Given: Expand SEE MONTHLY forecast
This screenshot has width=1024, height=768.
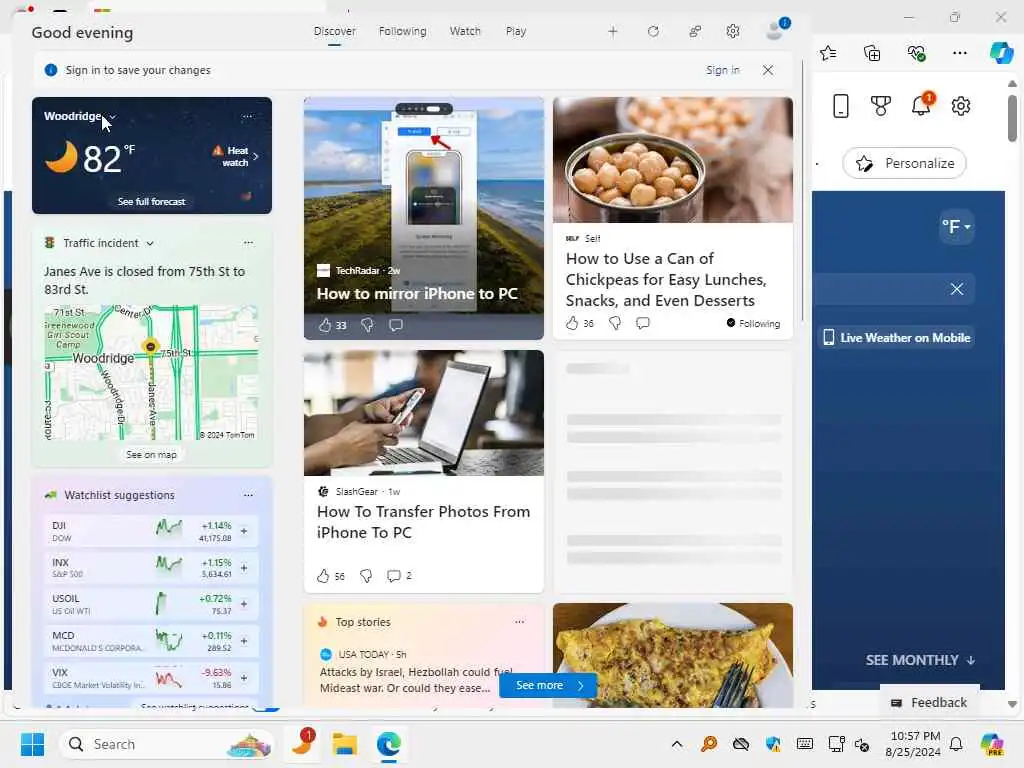Looking at the screenshot, I should pos(920,660).
